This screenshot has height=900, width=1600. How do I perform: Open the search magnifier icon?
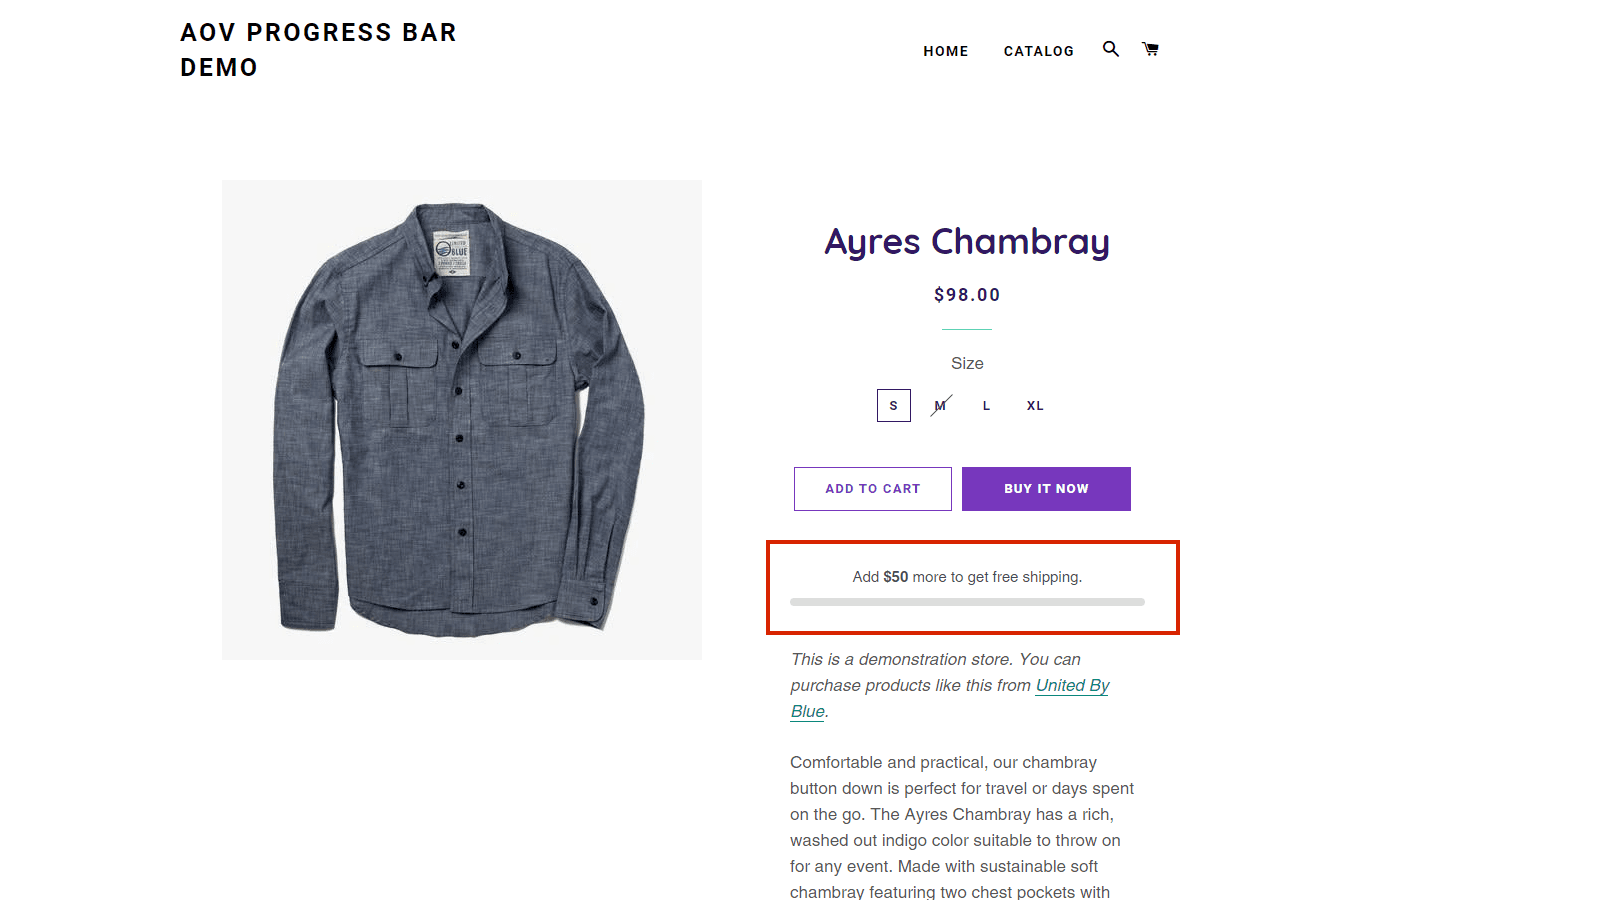click(1110, 49)
